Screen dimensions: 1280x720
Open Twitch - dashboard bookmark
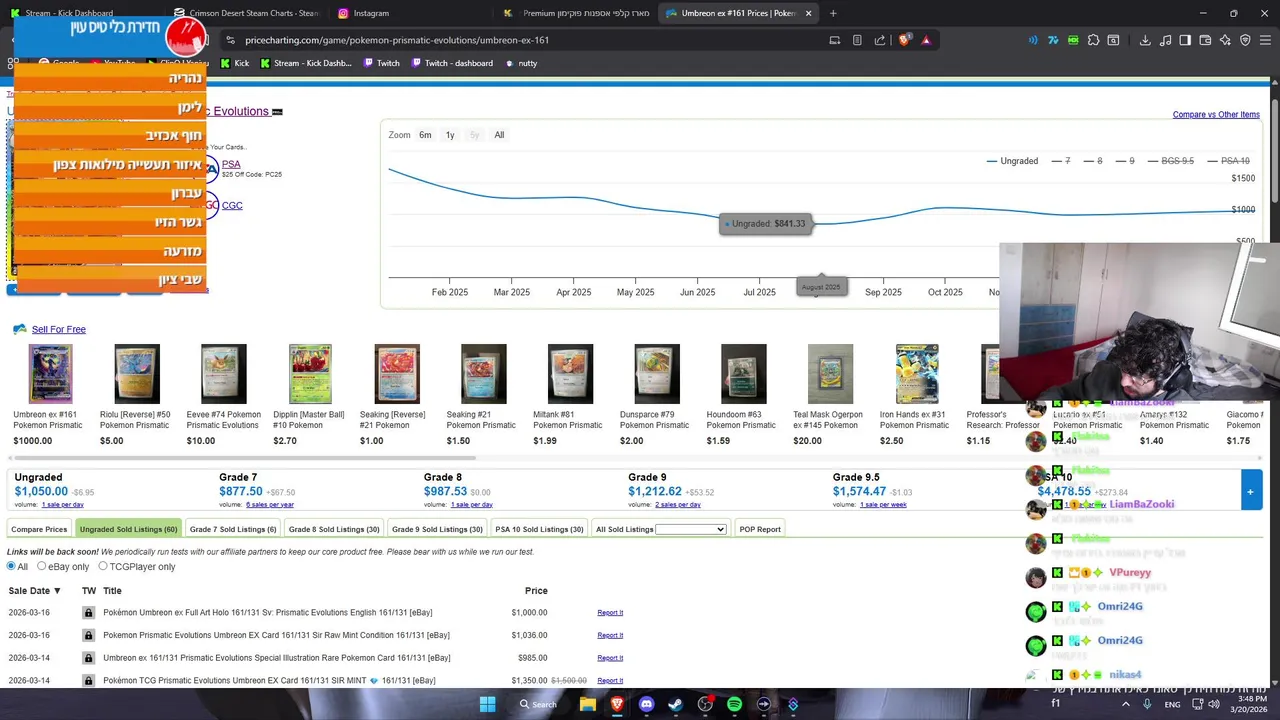[x=450, y=63]
